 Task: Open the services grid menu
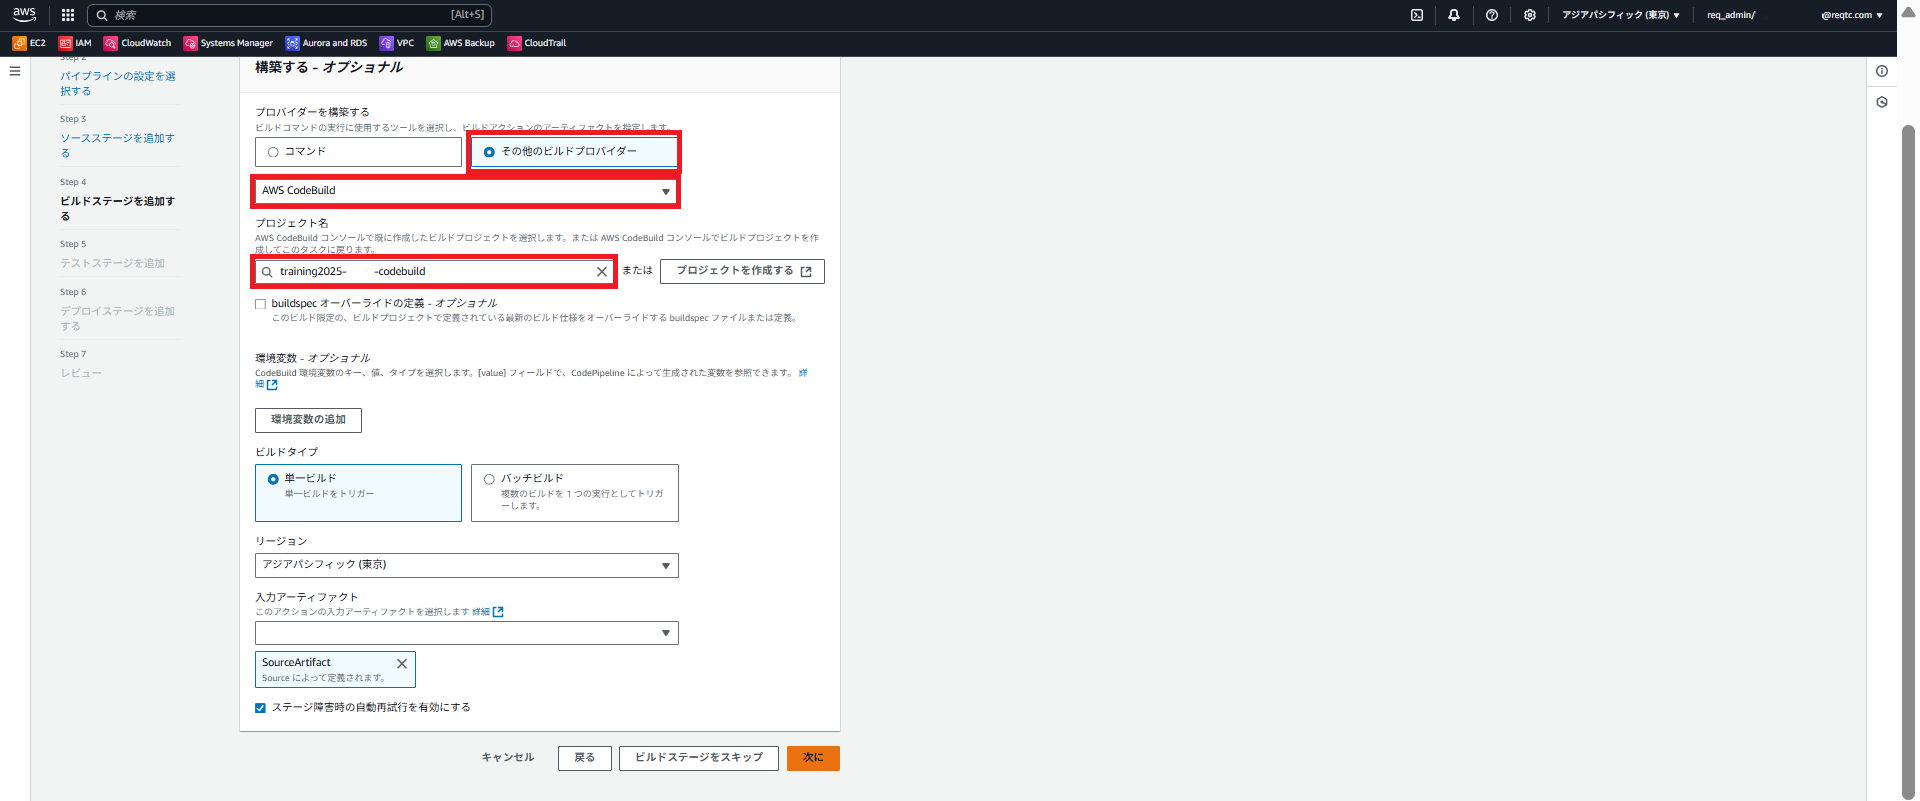coord(68,15)
